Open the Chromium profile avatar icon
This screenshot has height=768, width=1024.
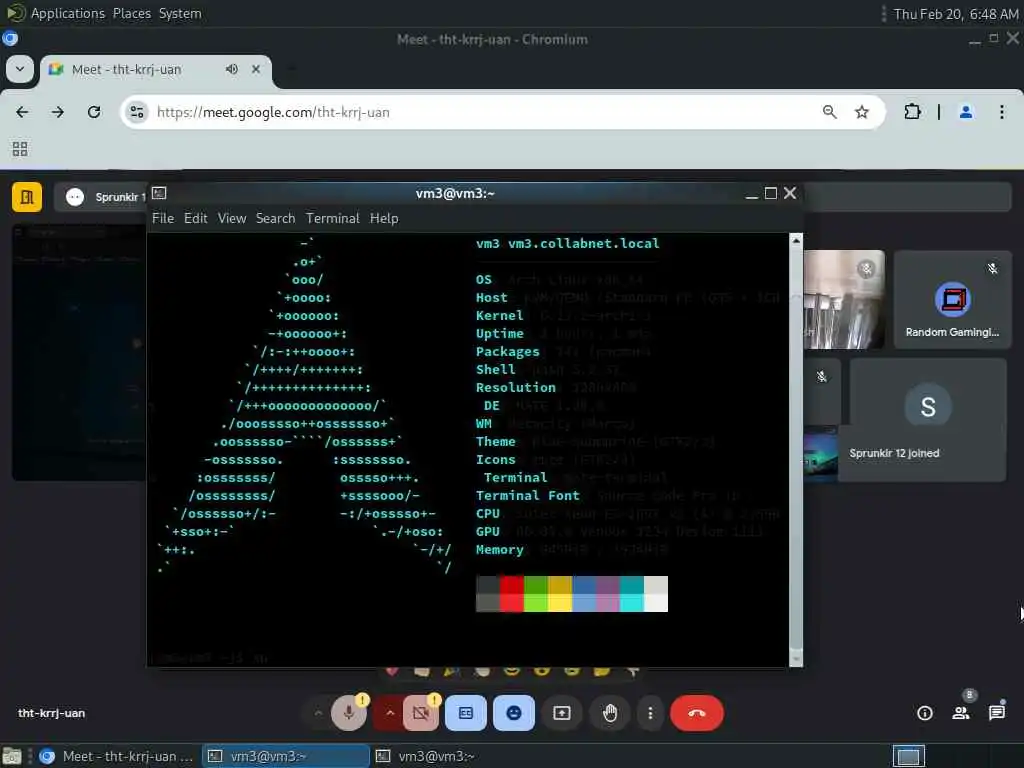(x=966, y=112)
